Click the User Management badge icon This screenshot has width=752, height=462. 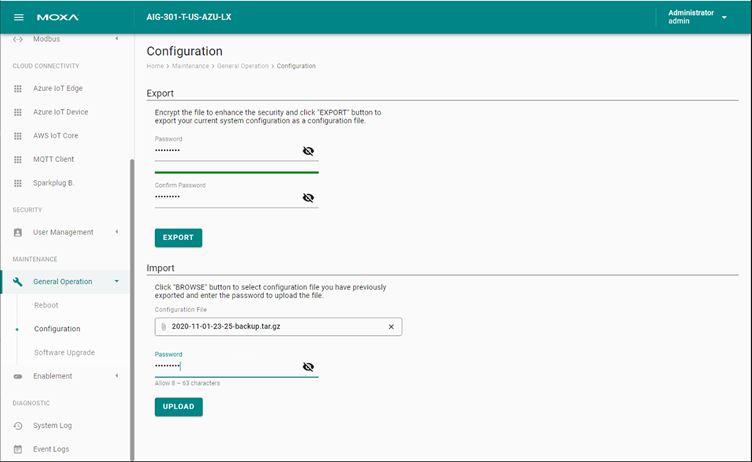[18, 232]
